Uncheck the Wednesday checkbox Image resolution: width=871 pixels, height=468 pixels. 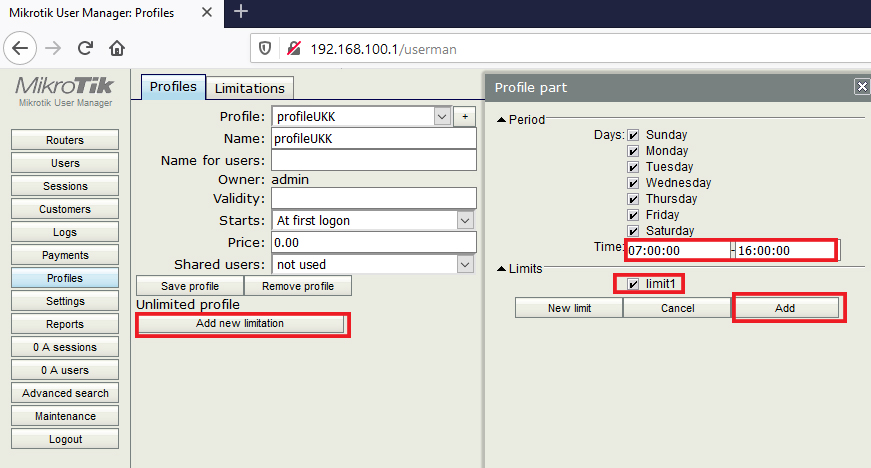[633, 183]
